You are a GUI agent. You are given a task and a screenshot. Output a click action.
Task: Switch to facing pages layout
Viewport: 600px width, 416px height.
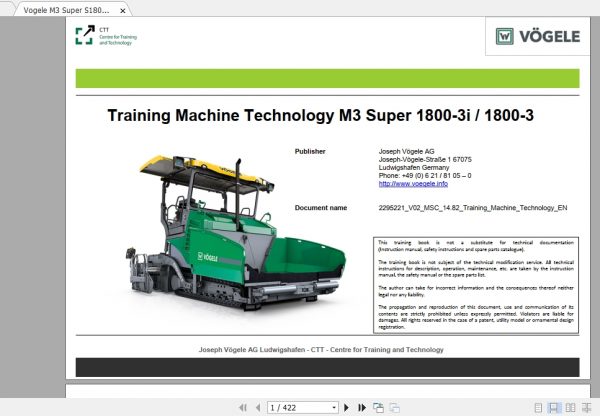pyautogui.click(x=570, y=408)
